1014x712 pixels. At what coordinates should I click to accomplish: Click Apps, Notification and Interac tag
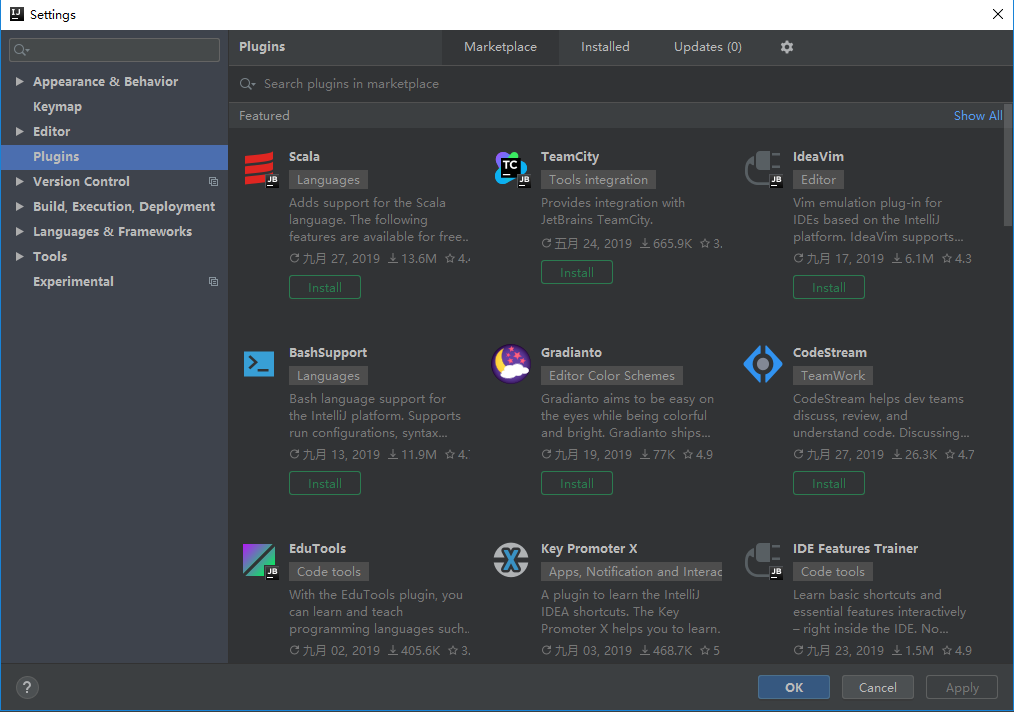pos(631,572)
